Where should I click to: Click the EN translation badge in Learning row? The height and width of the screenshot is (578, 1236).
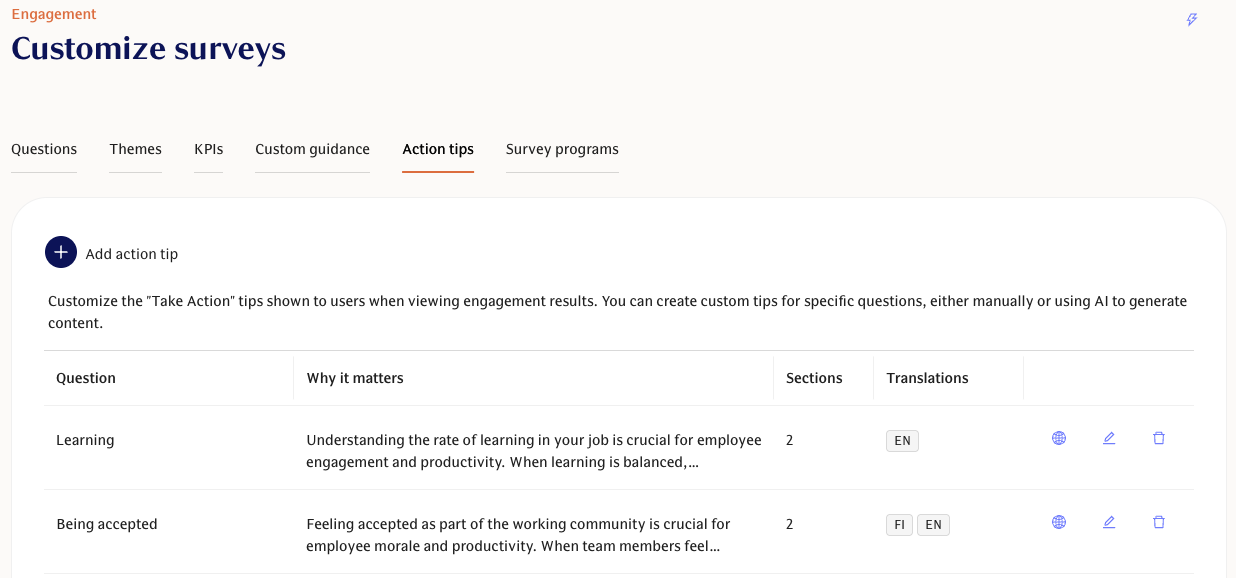(x=902, y=441)
